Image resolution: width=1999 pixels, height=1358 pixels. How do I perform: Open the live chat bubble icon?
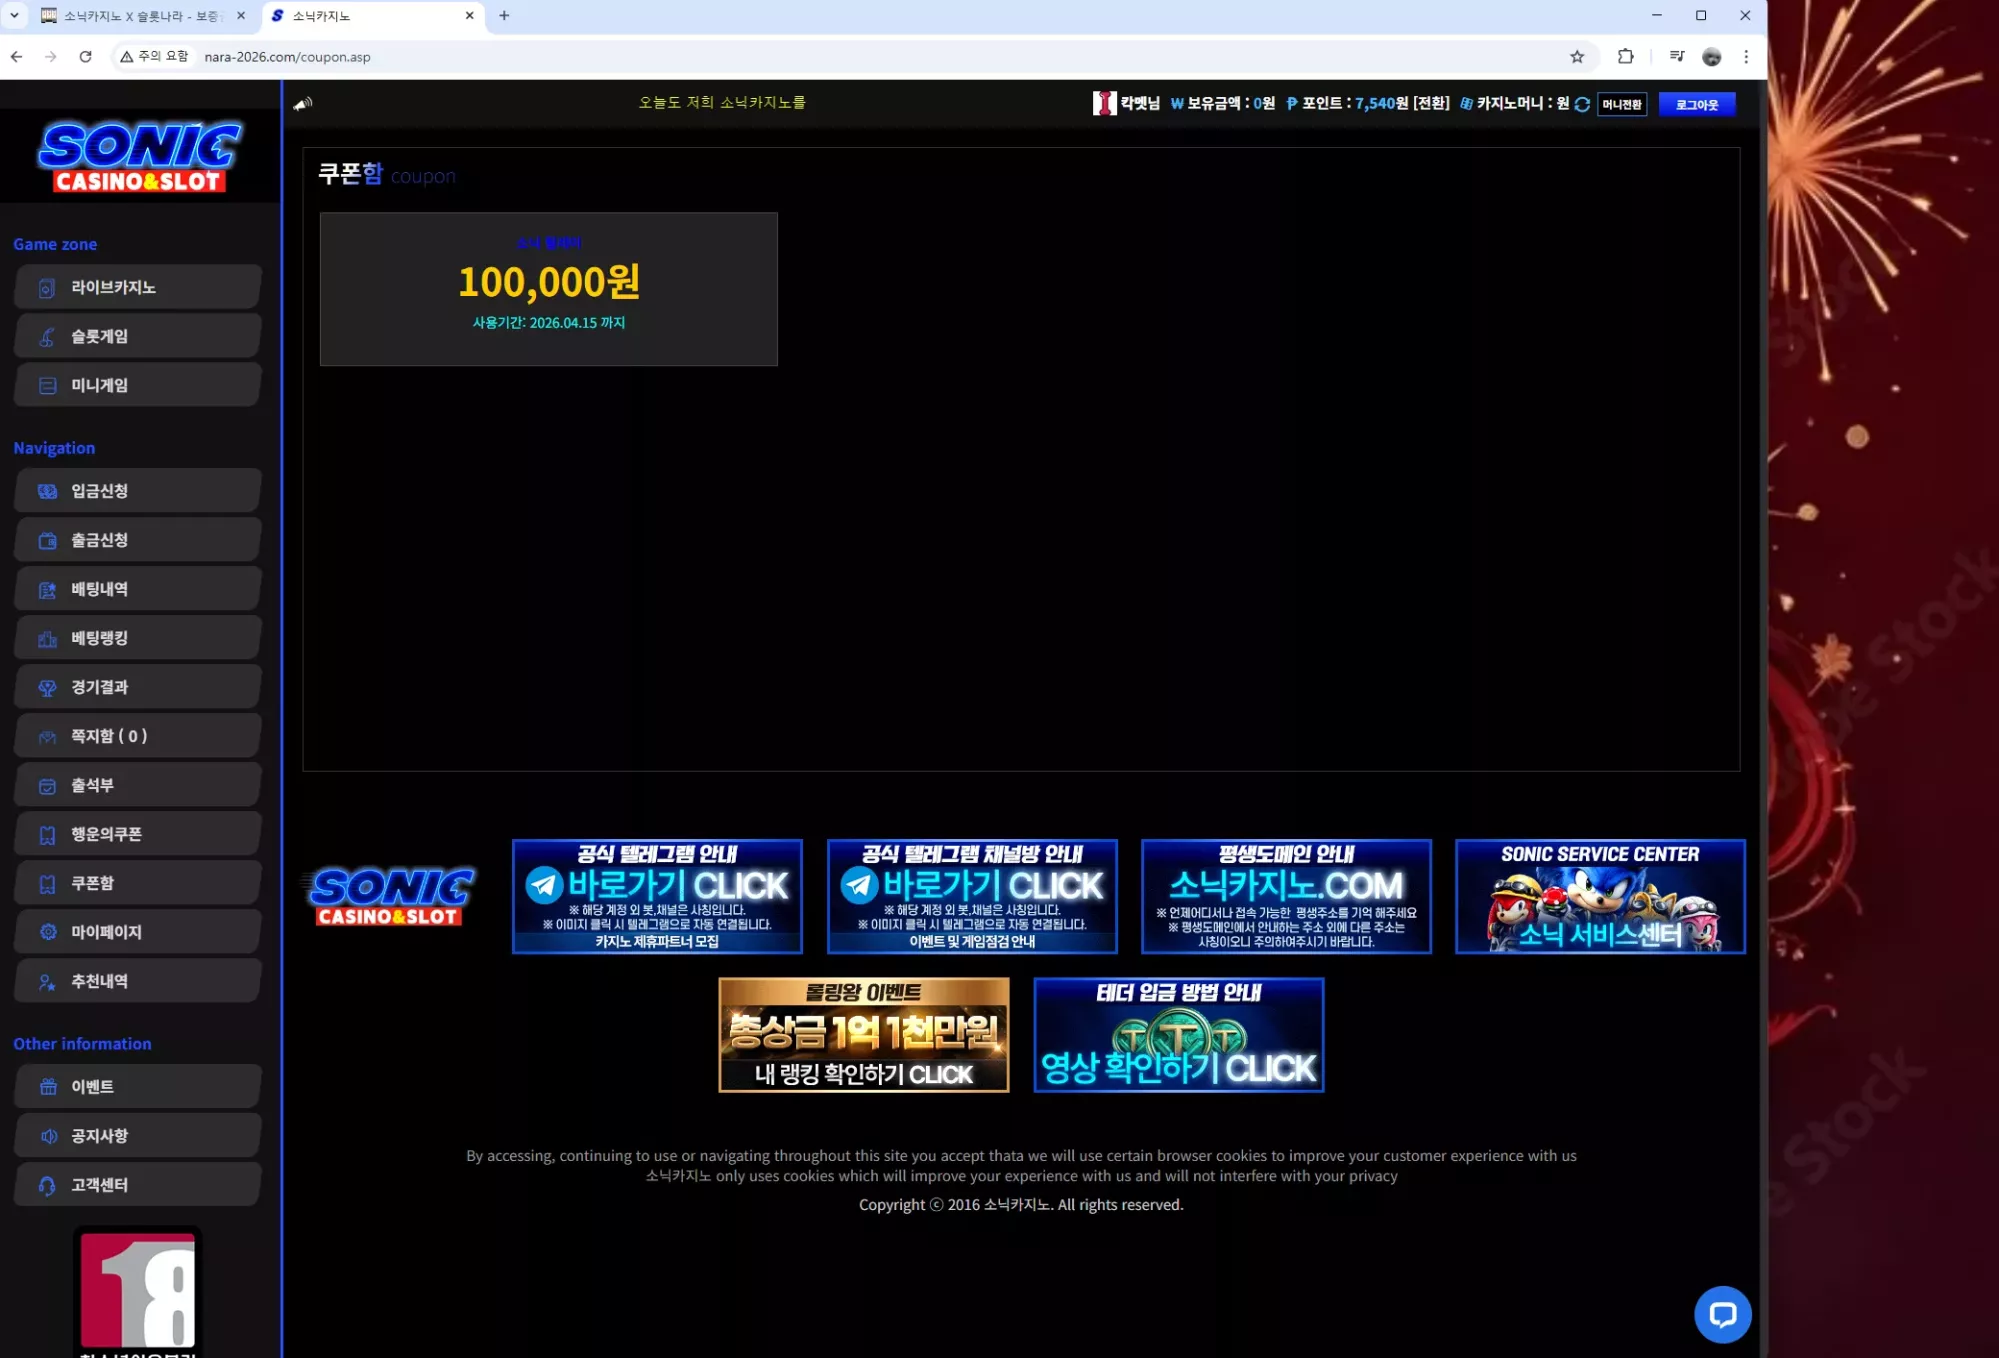[1722, 1314]
